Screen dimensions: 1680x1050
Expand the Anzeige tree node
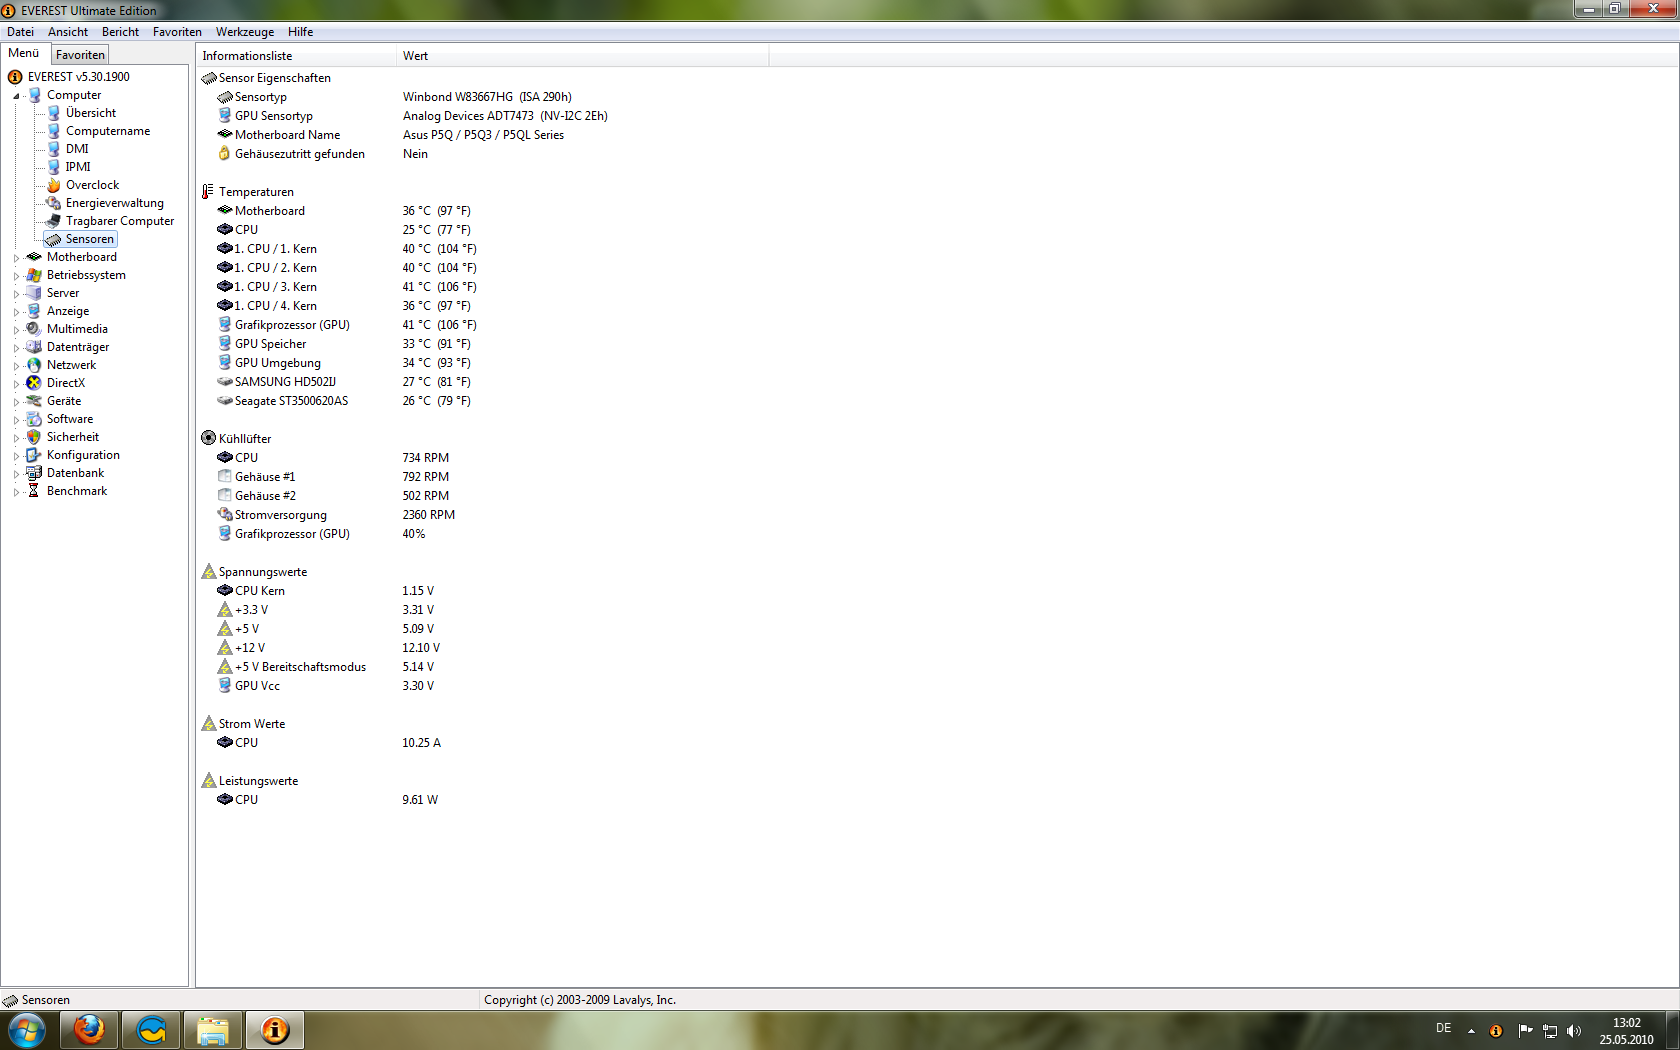click(x=16, y=312)
